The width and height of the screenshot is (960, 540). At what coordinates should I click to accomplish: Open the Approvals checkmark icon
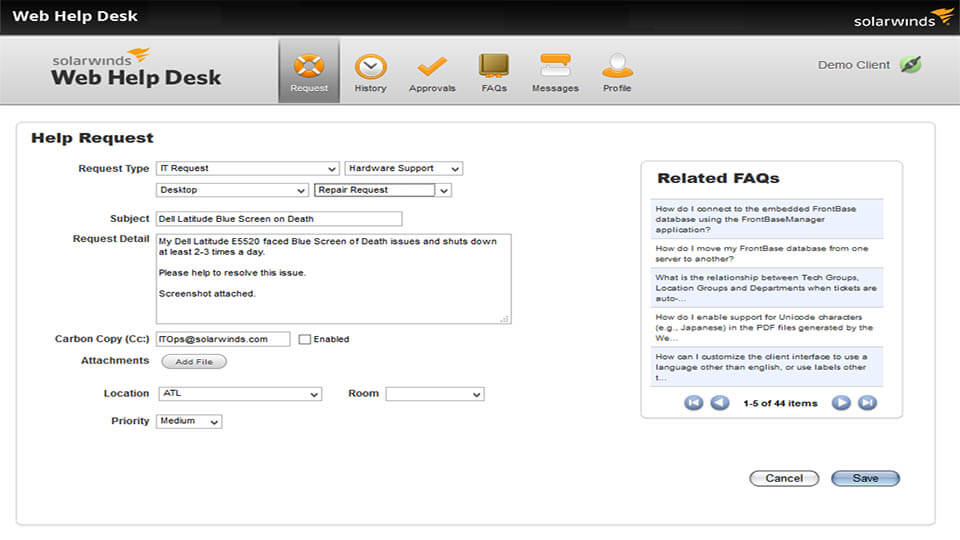432,66
